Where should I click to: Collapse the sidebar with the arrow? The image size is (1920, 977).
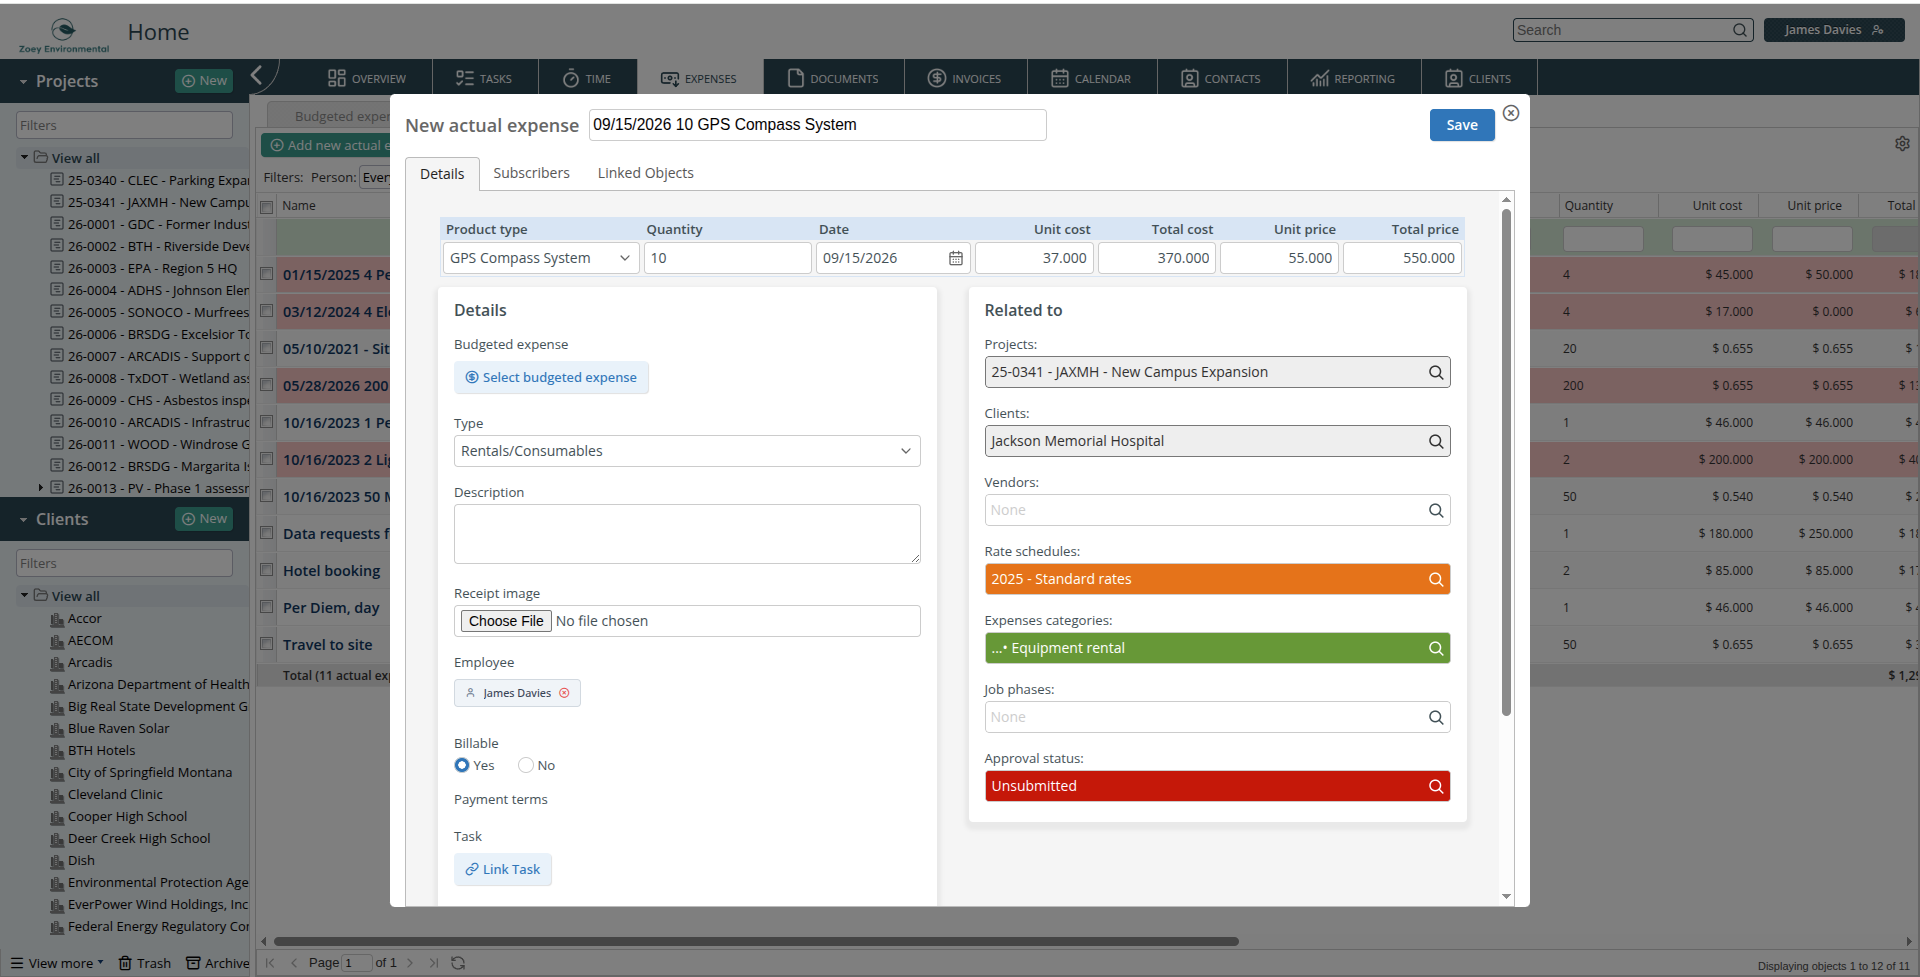pyautogui.click(x=257, y=75)
